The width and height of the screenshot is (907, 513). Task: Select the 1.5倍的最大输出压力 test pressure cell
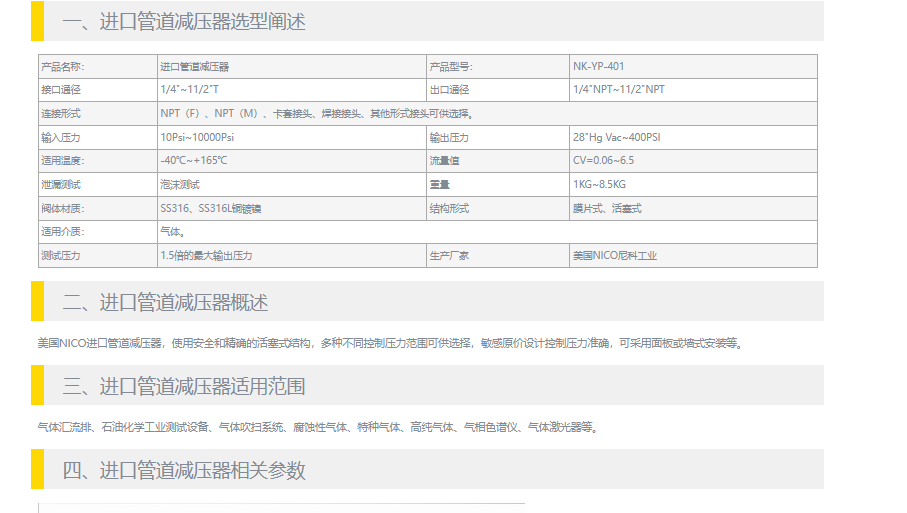coord(206,256)
